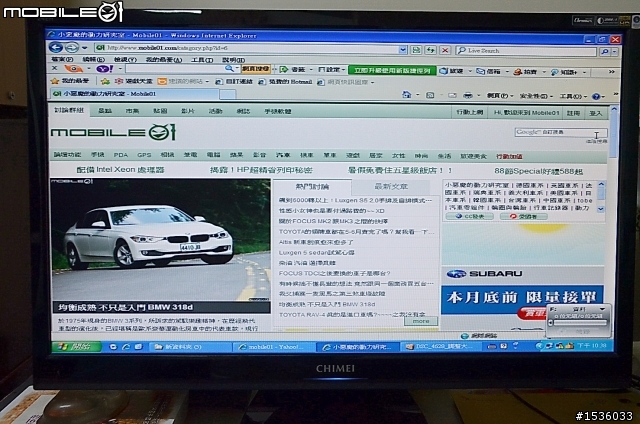Focus the Live Search input box

click(x=527, y=51)
